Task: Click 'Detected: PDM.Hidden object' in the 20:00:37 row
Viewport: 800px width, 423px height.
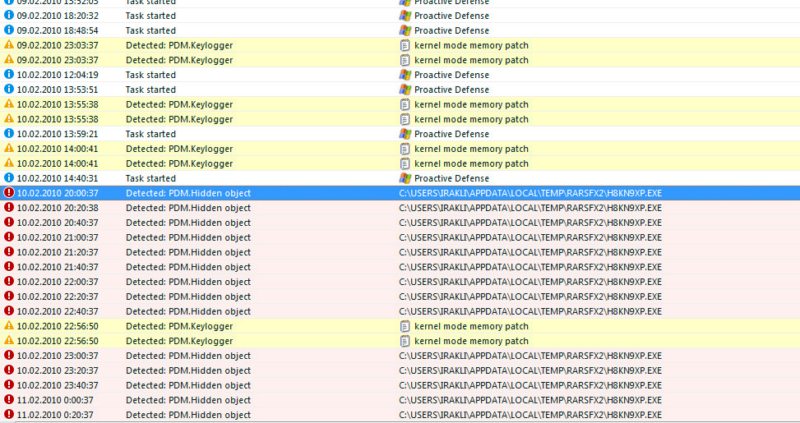Action: click(188, 193)
